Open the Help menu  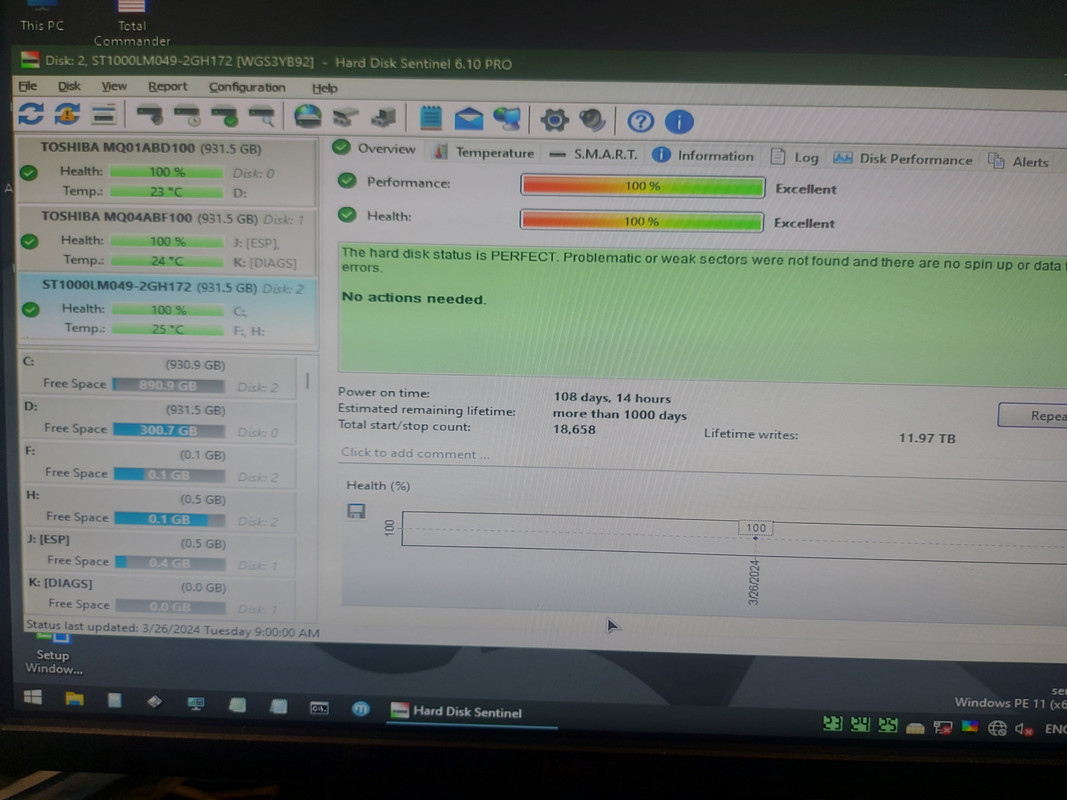(325, 88)
